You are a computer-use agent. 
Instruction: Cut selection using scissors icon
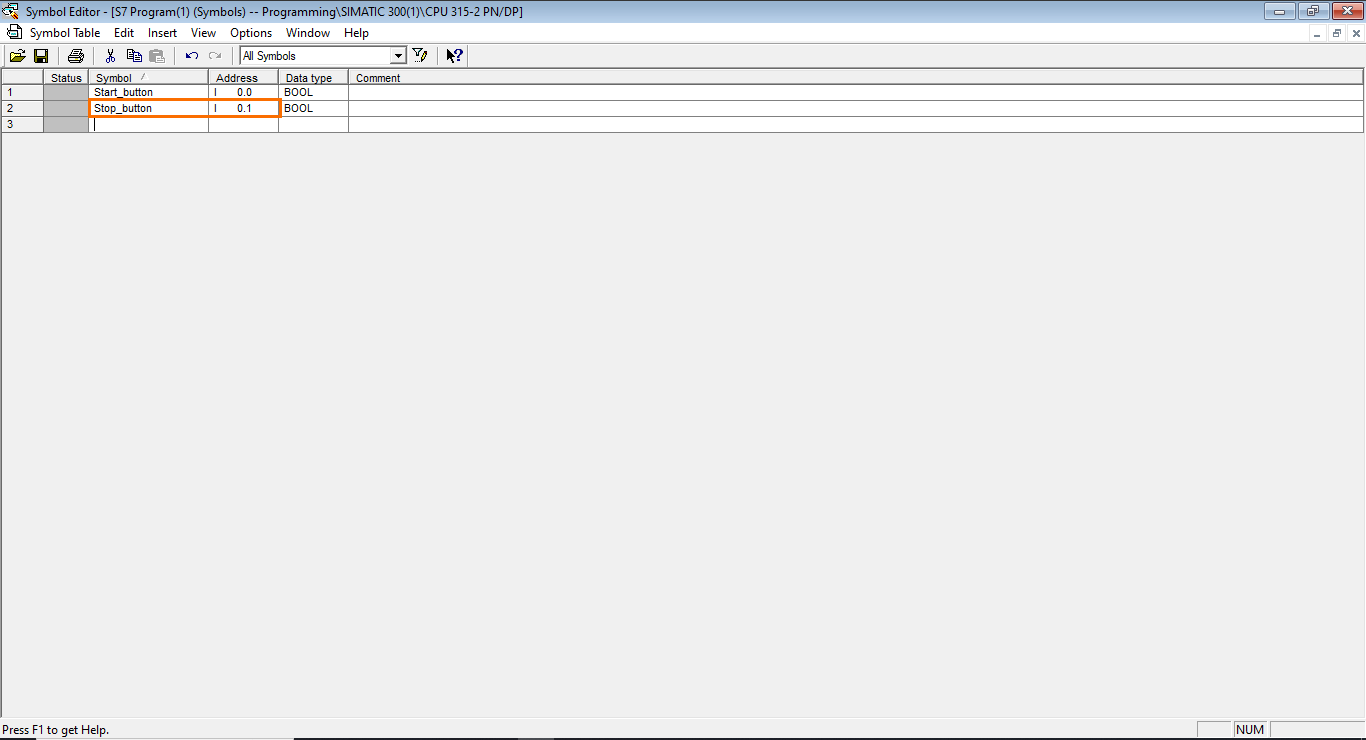click(x=111, y=56)
